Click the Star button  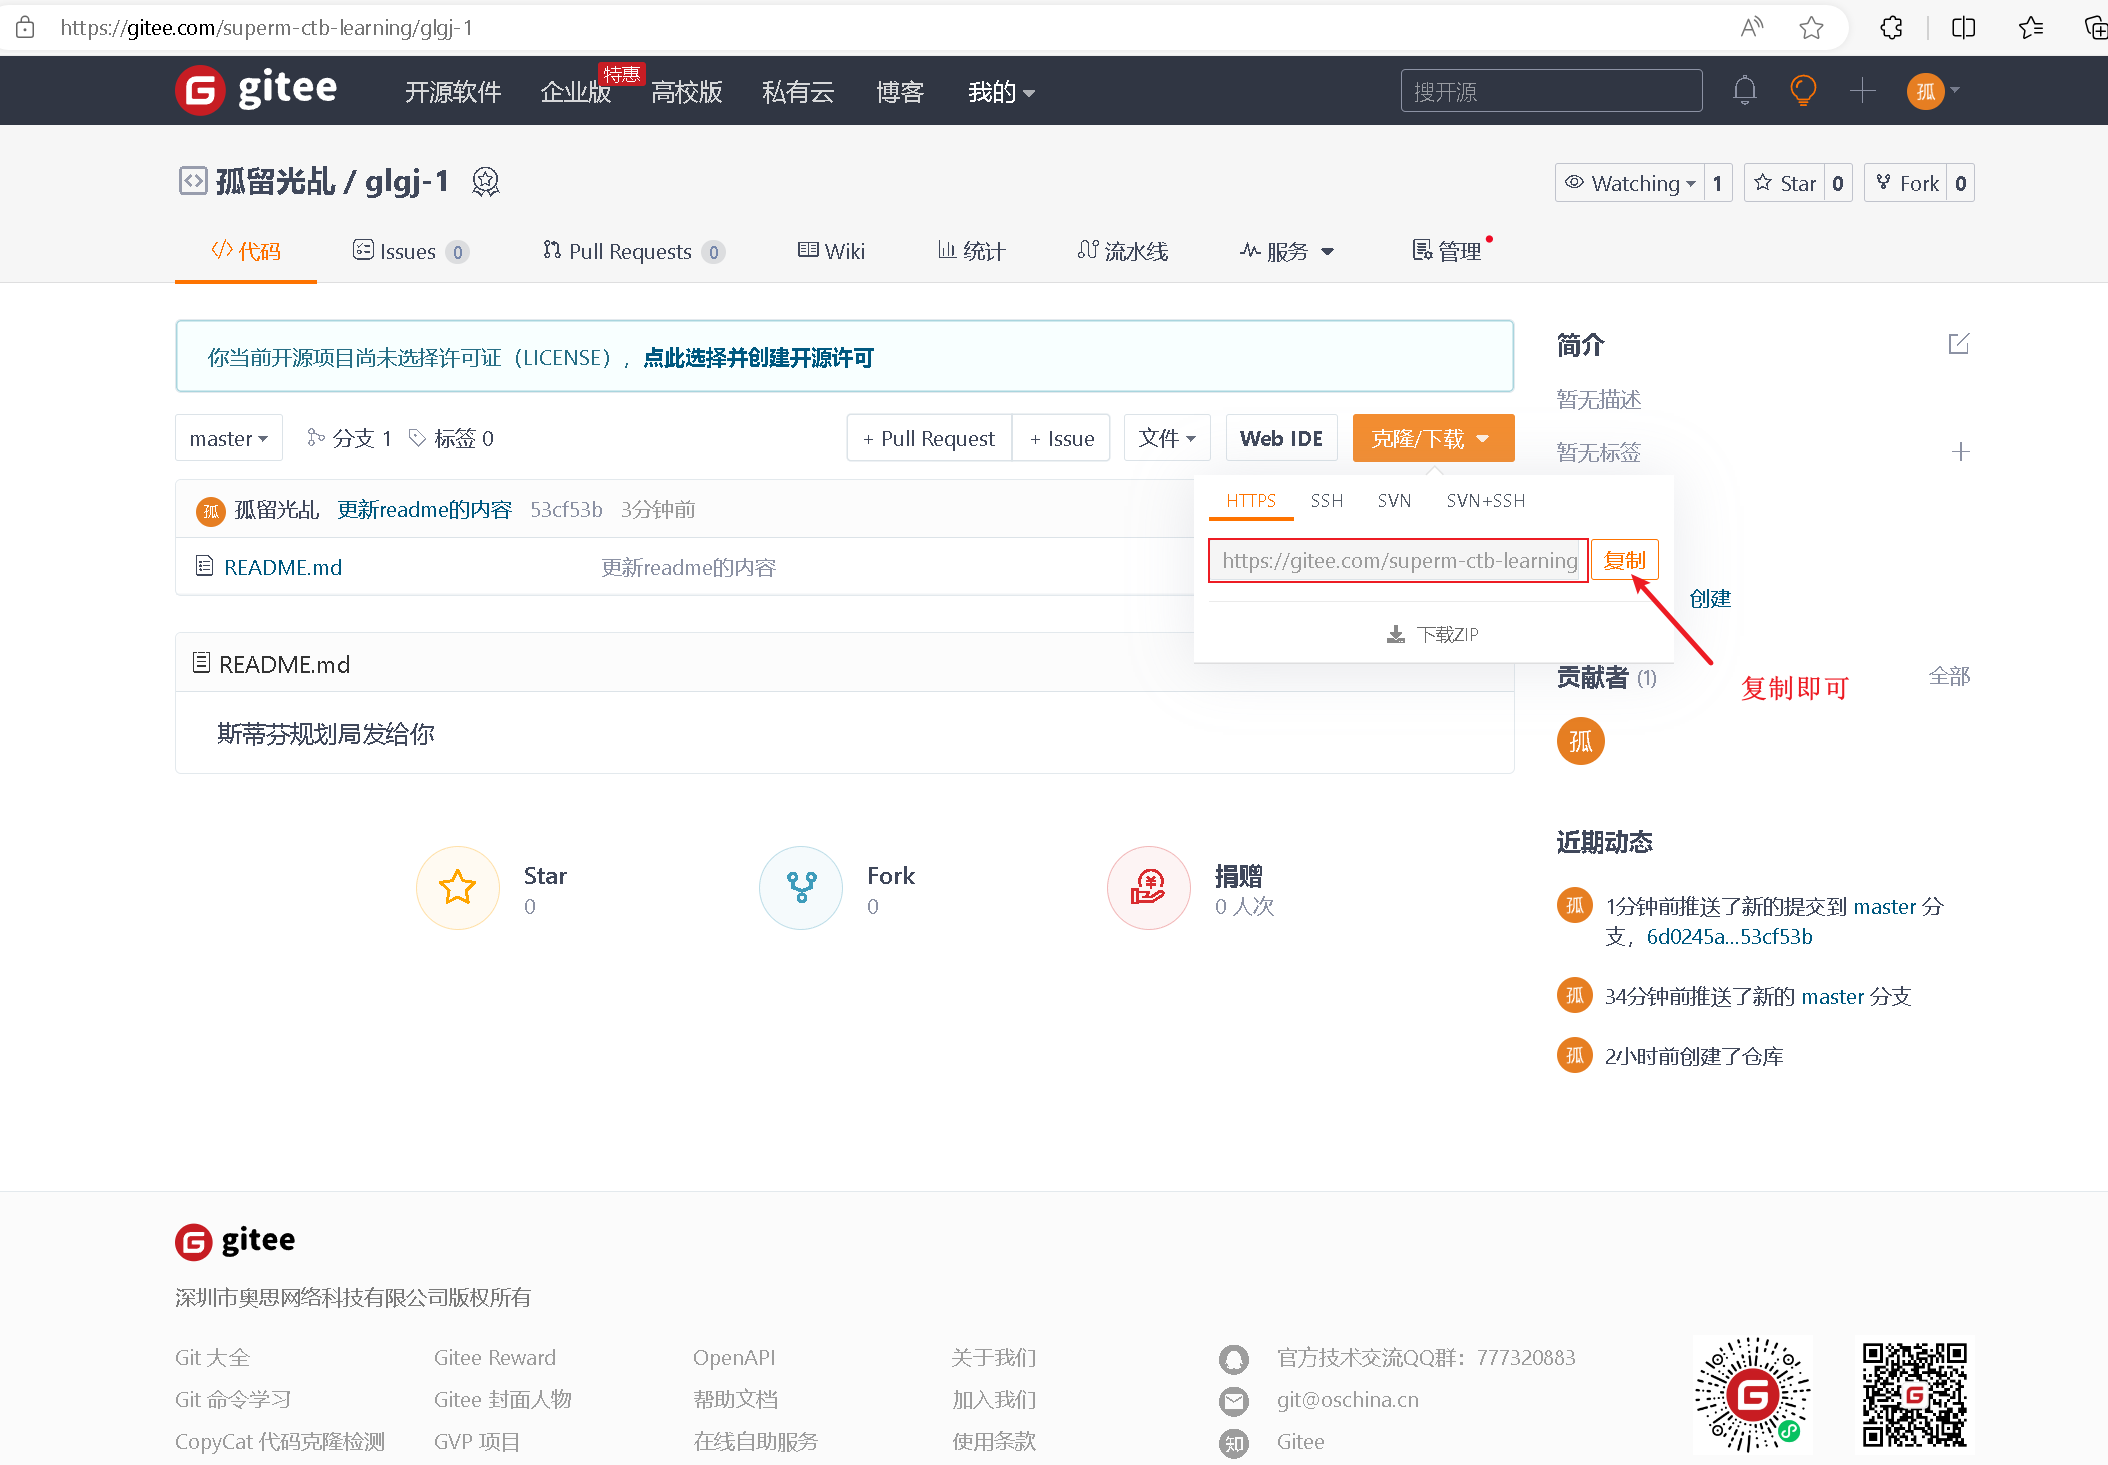click(x=1785, y=183)
